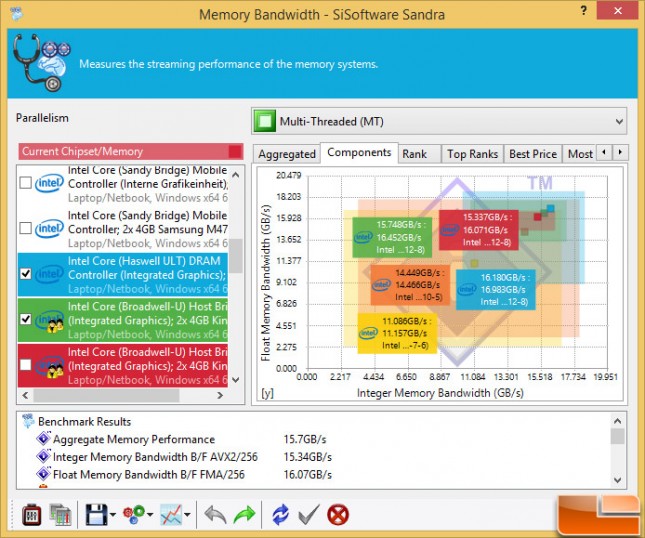Switch to the Aggregated tab
The image size is (645, 538).
[287, 154]
